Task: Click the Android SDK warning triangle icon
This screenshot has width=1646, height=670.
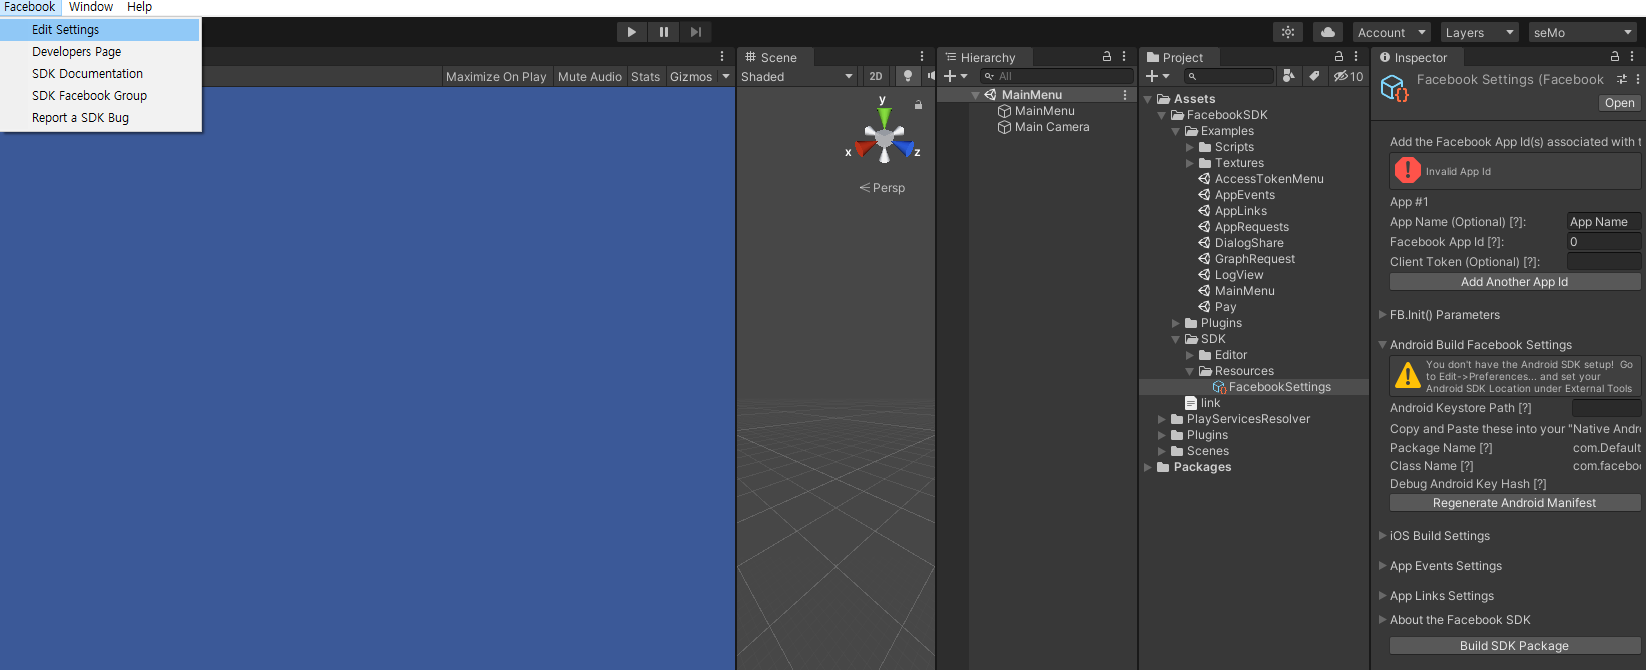Action: 1408,376
